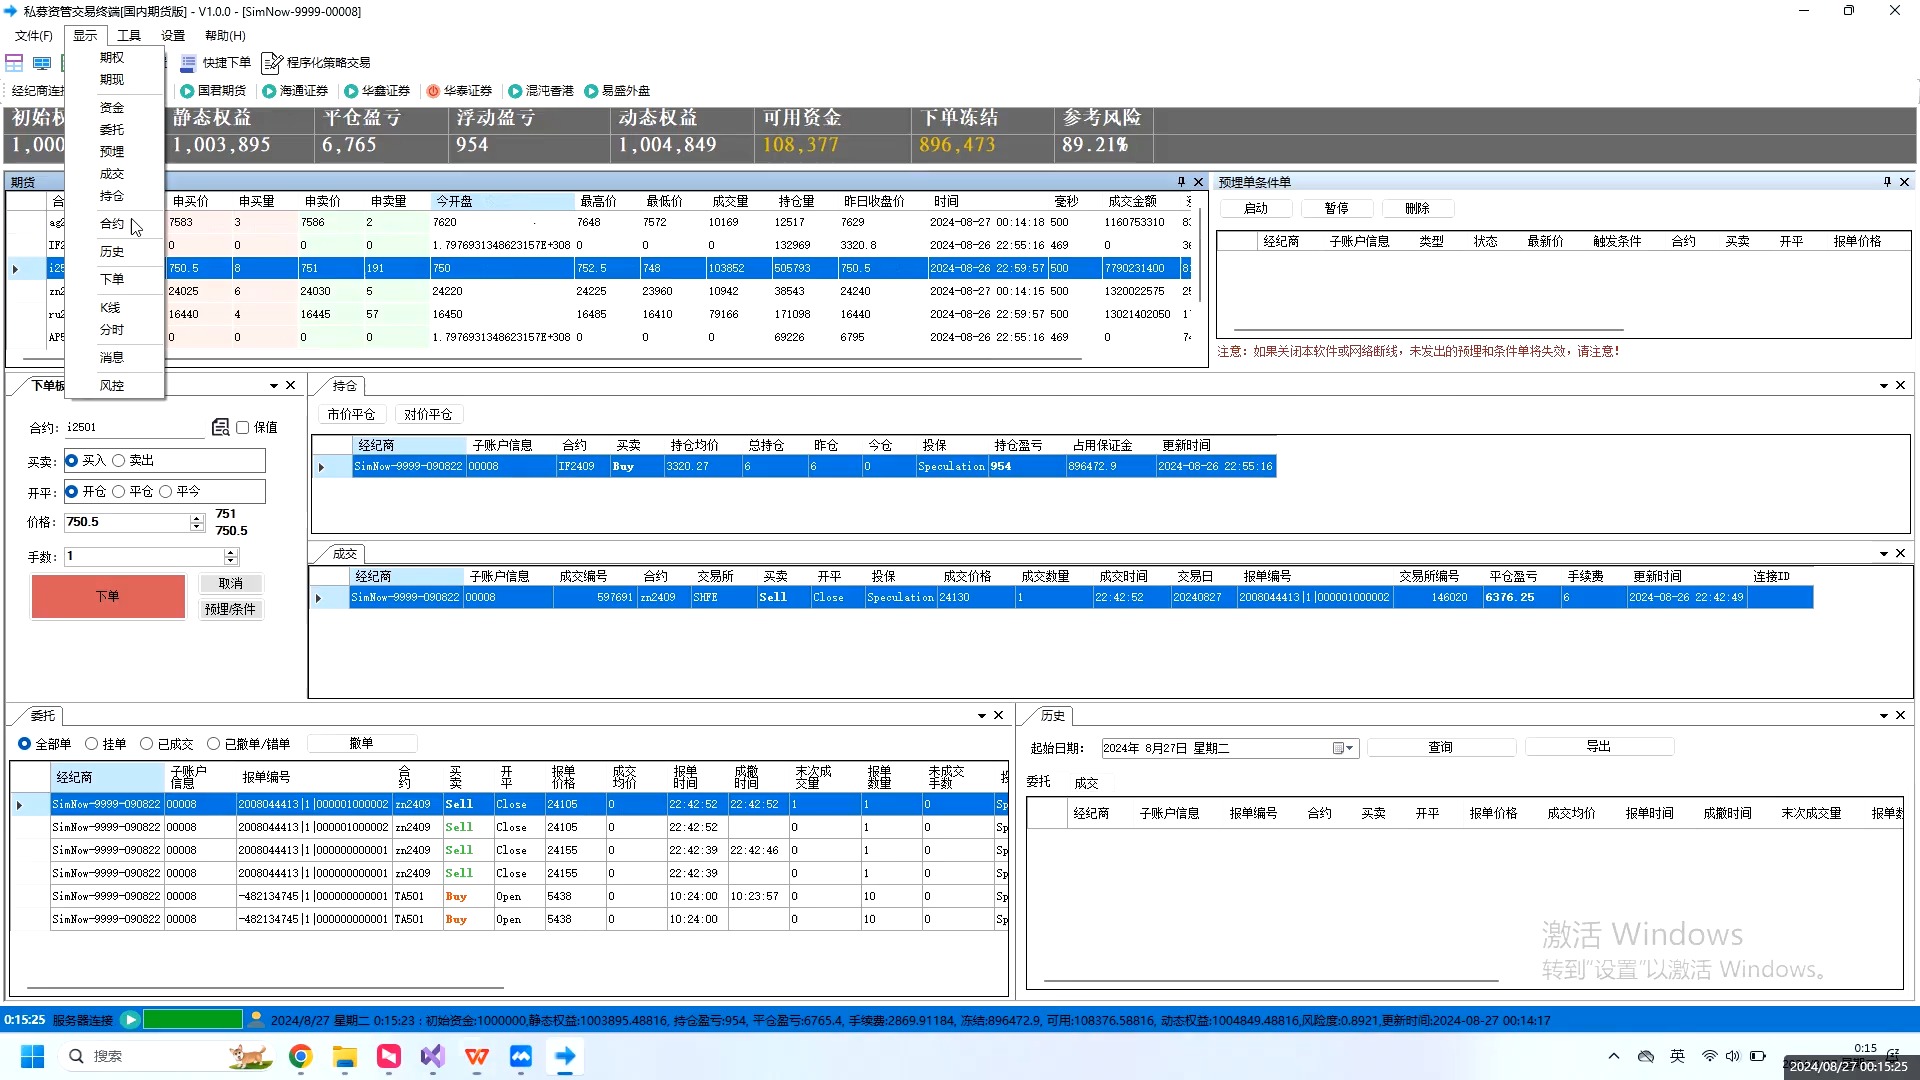Close the 预埋单条件单 panel
The height and width of the screenshot is (1080, 1920).
point(1904,182)
